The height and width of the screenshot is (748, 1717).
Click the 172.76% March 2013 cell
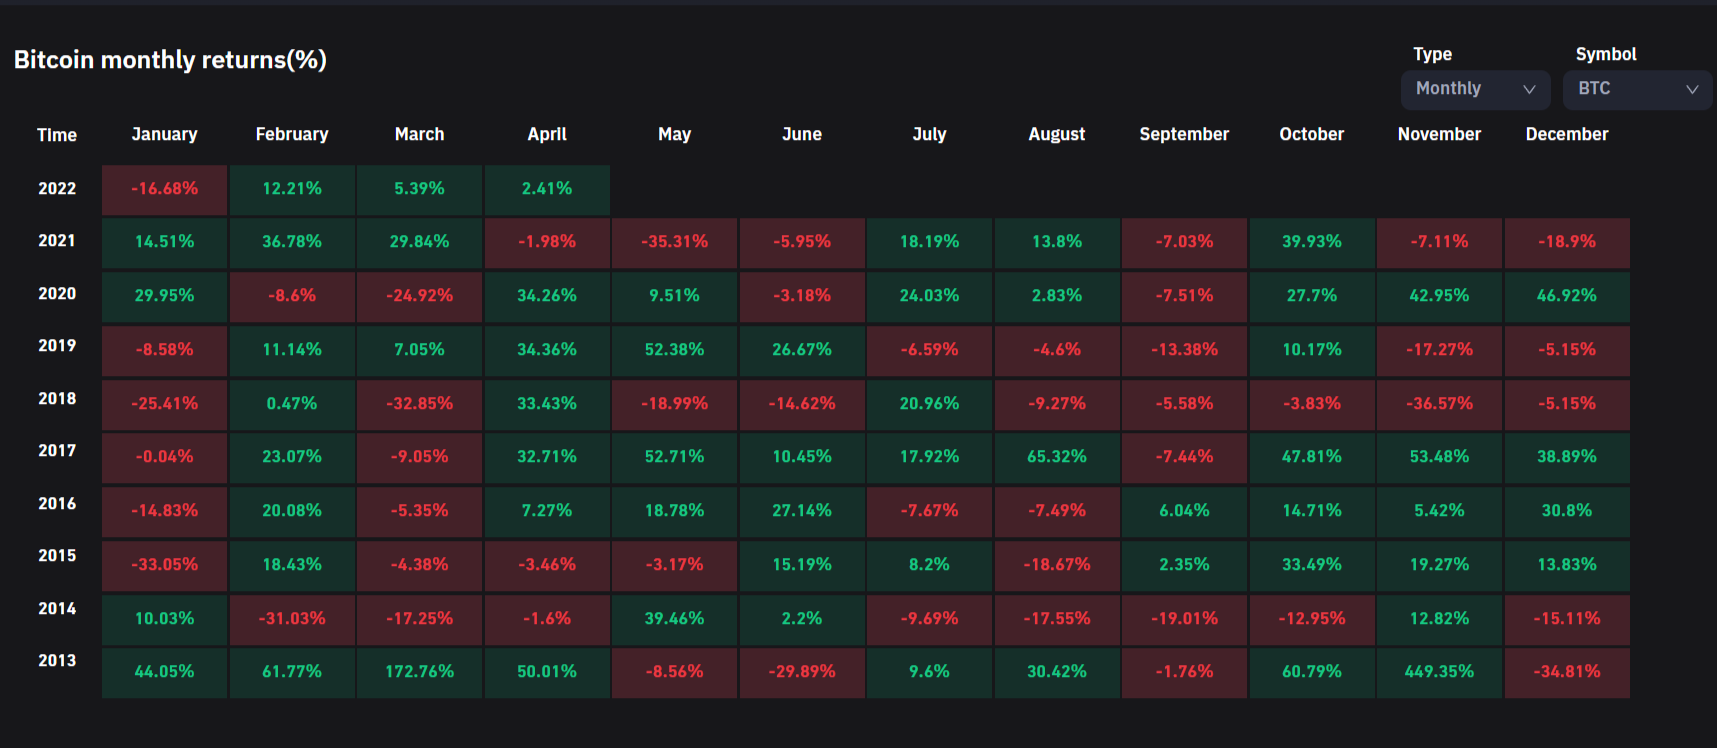tap(419, 672)
